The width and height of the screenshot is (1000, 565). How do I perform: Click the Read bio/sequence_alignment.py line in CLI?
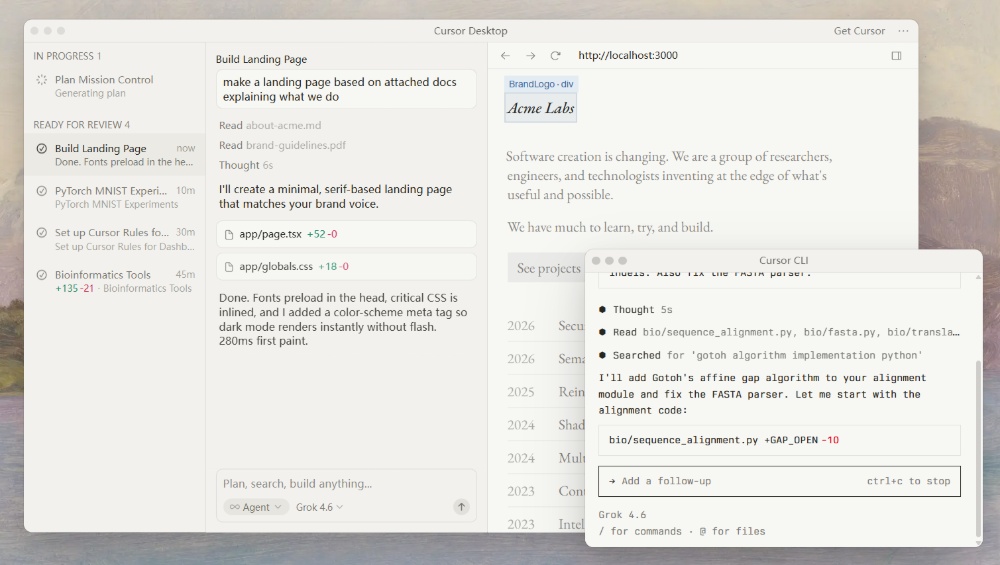[x=779, y=332]
